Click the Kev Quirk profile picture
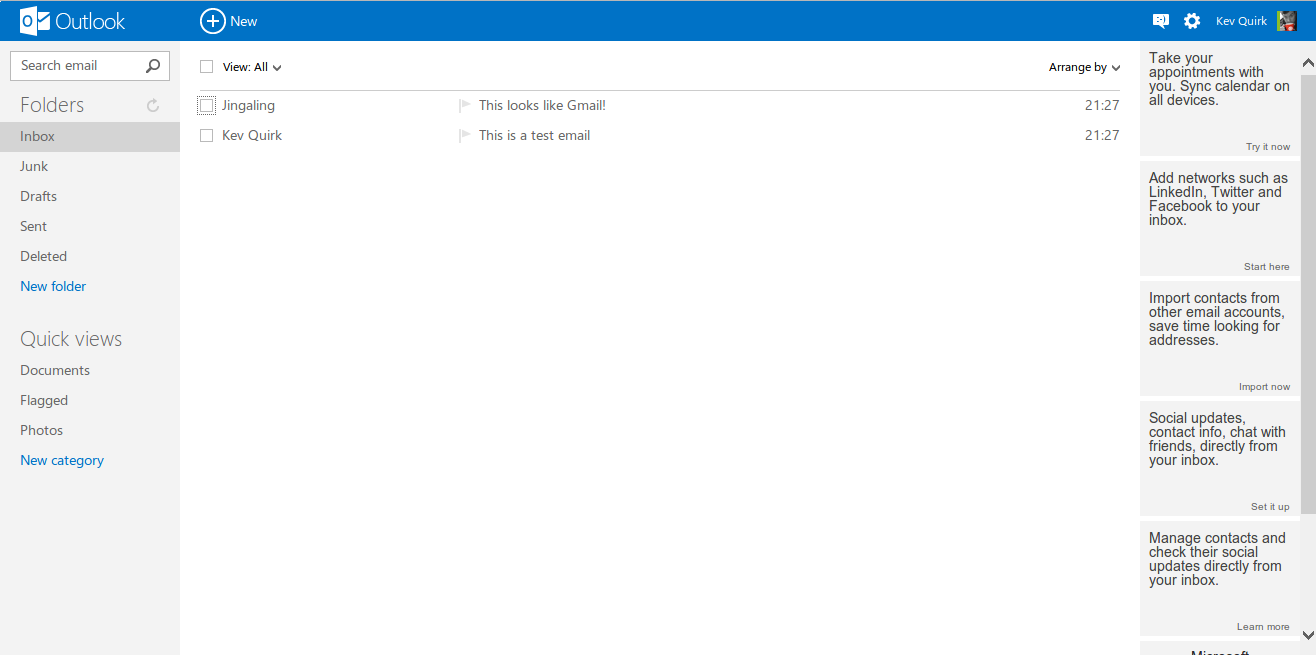This screenshot has width=1316, height=655. (1287, 21)
